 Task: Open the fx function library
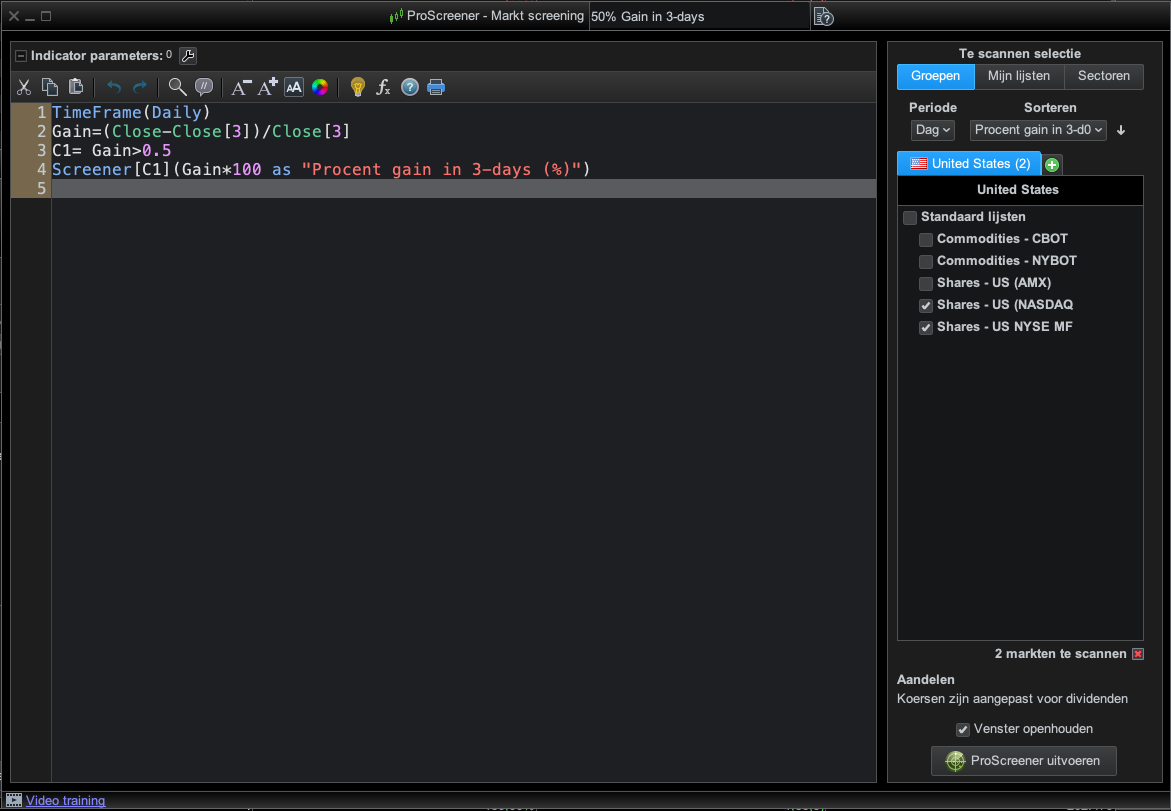pyautogui.click(x=383, y=87)
